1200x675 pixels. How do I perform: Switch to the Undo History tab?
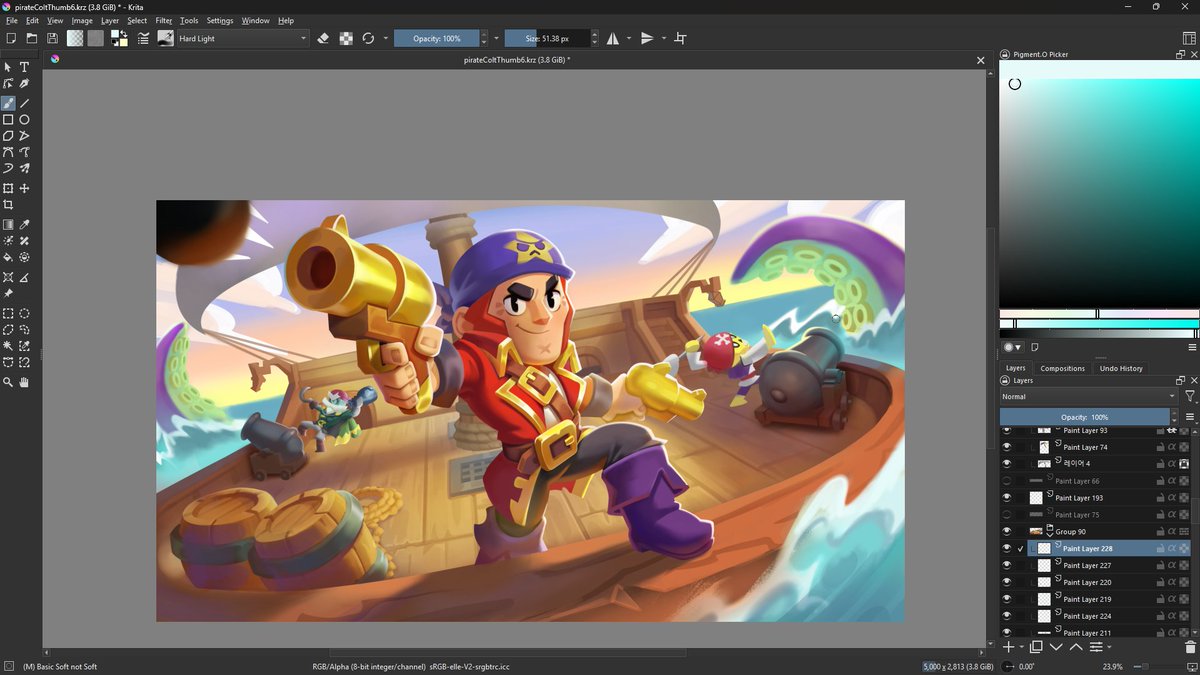click(x=1121, y=368)
